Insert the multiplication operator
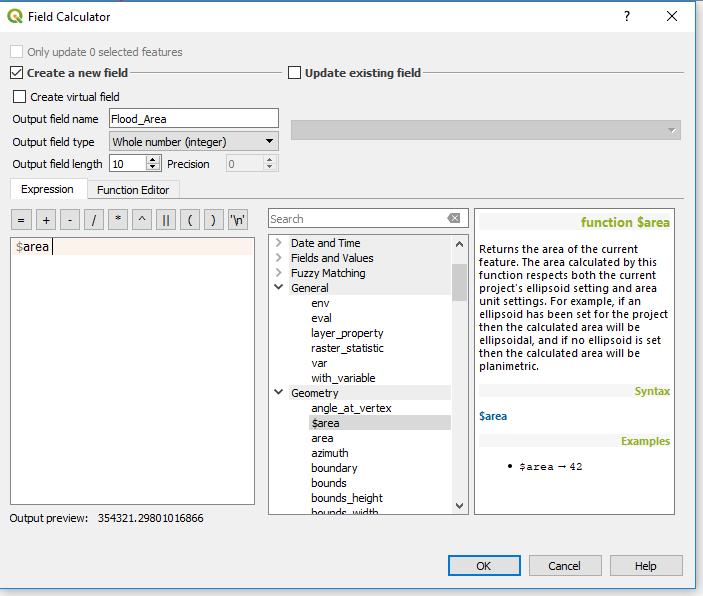The width and height of the screenshot is (703, 596). click(x=118, y=220)
